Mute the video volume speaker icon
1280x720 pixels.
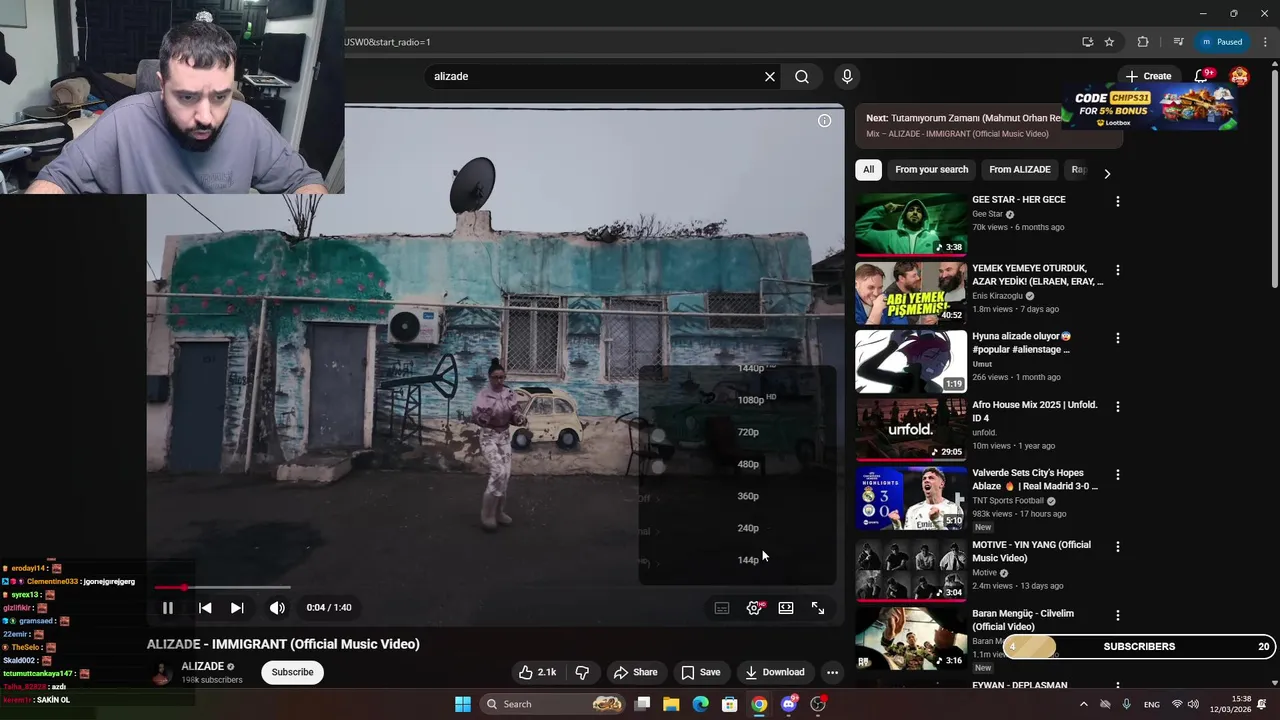(277, 608)
